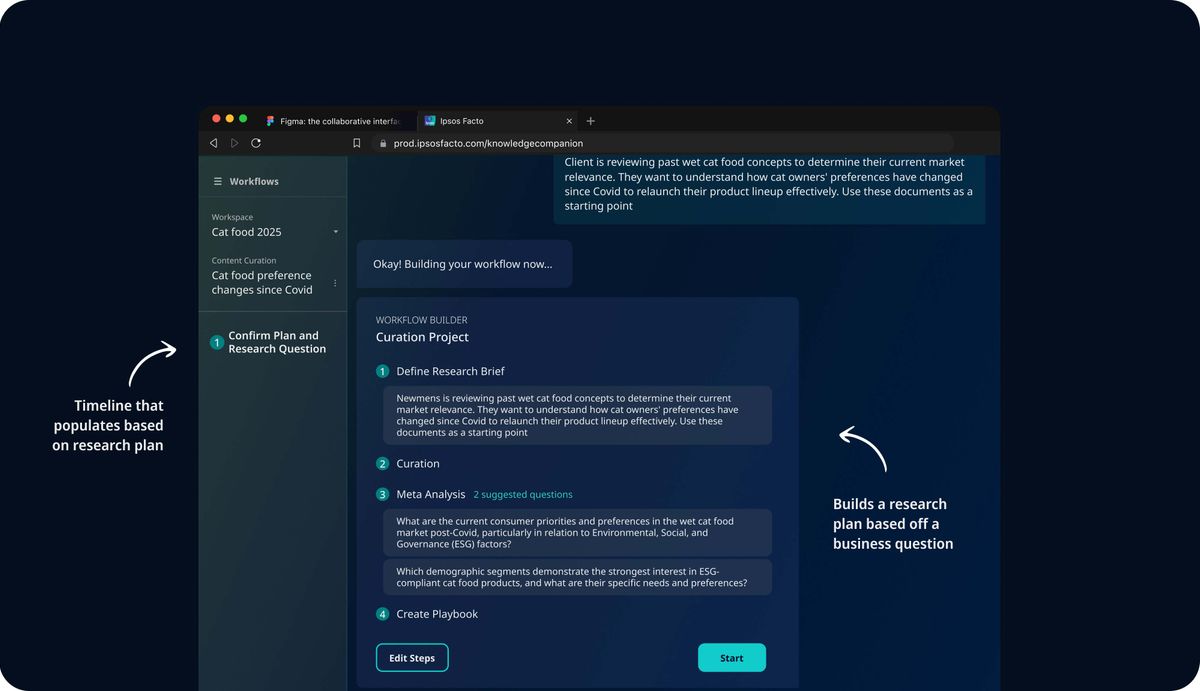The width and height of the screenshot is (1200, 691).
Task: Click the Cat food preference changes since Covid entry
Action: pyautogui.click(x=262, y=283)
